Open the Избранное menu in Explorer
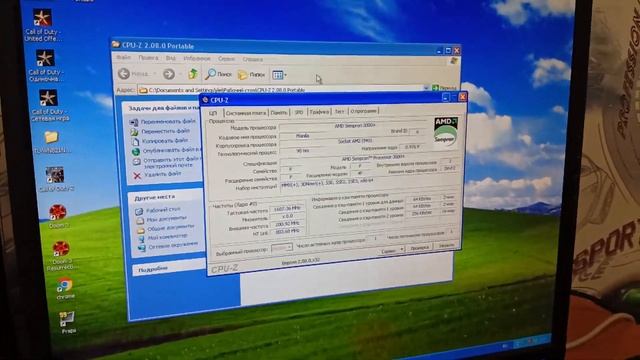Image resolution: width=640 pixels, height=360 pixels. (x=197, y=59)
